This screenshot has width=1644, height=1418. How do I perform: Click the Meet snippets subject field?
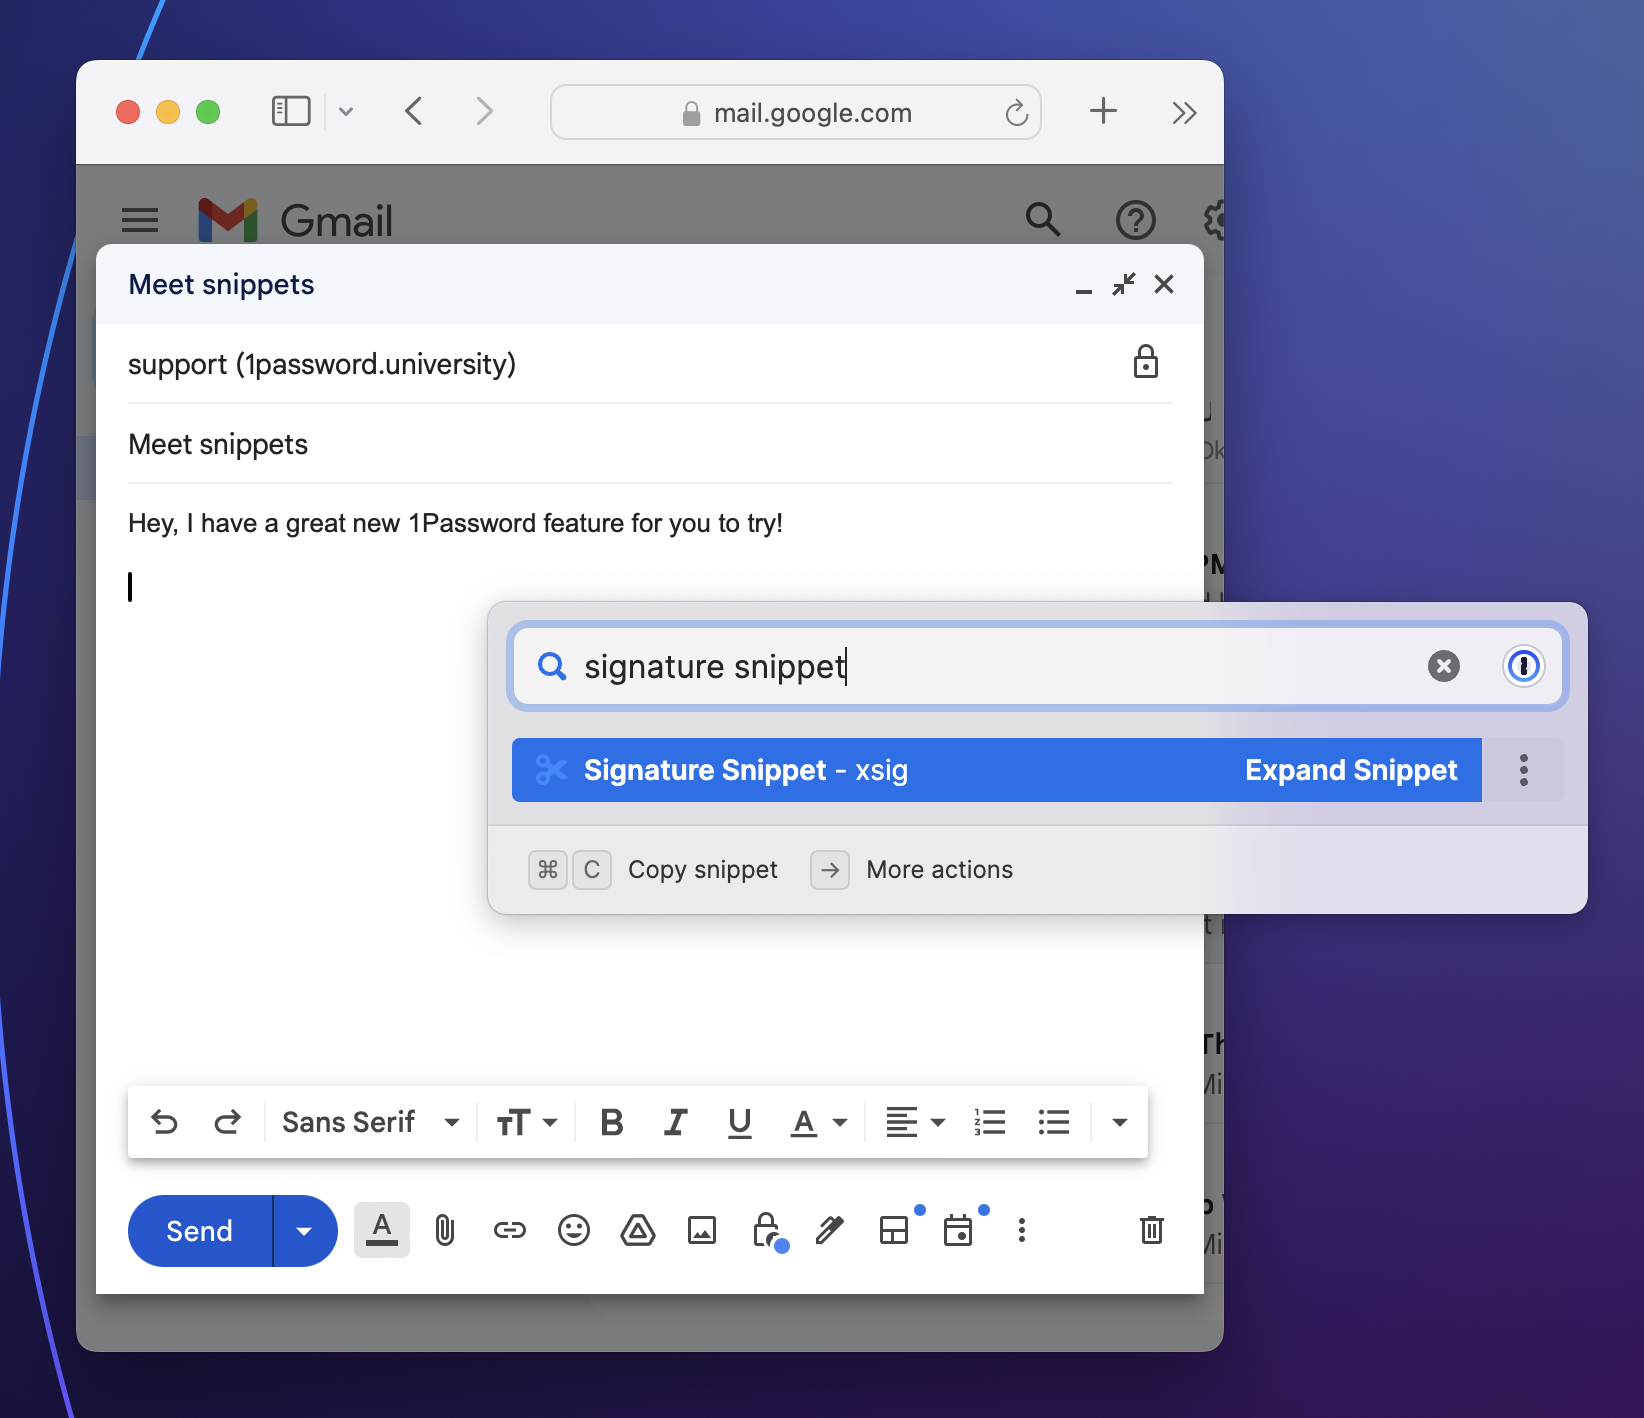(650, 444)
